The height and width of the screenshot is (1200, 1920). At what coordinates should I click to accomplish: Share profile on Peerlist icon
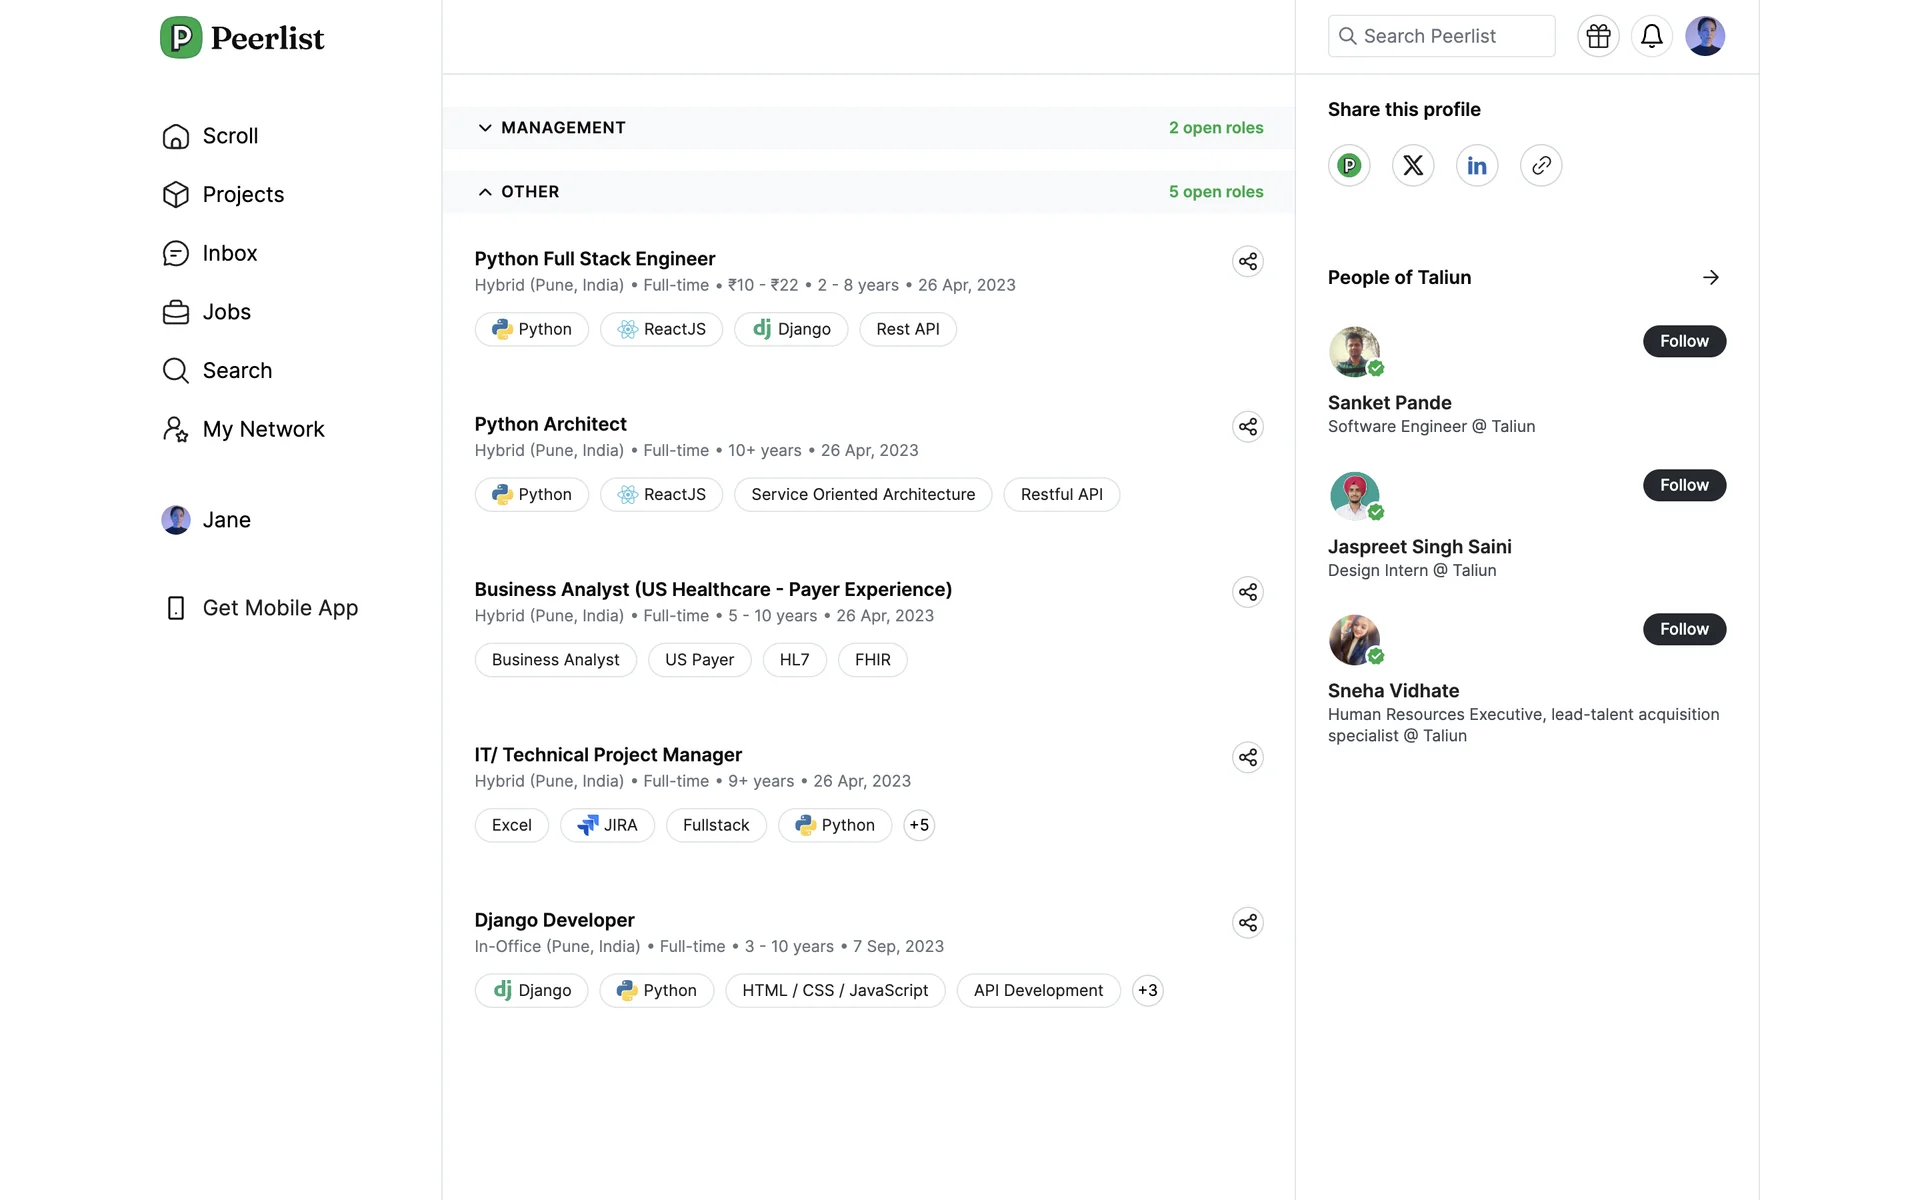click(x=1349, y=166)
